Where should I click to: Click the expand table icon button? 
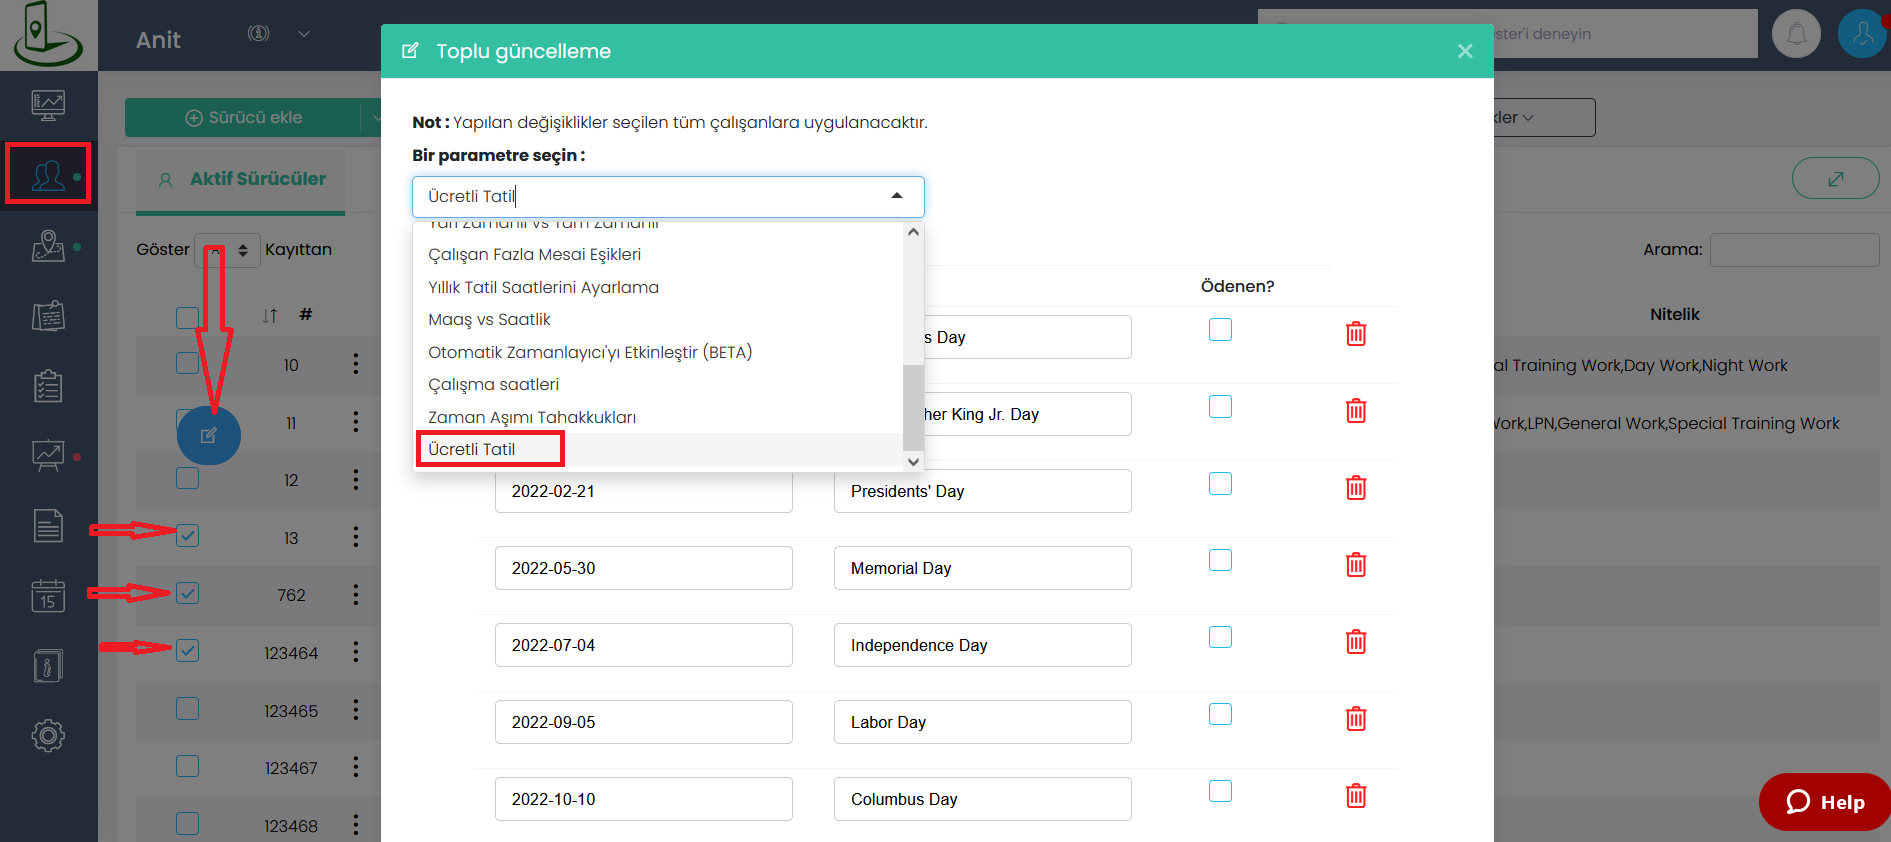coord(1835,179)
